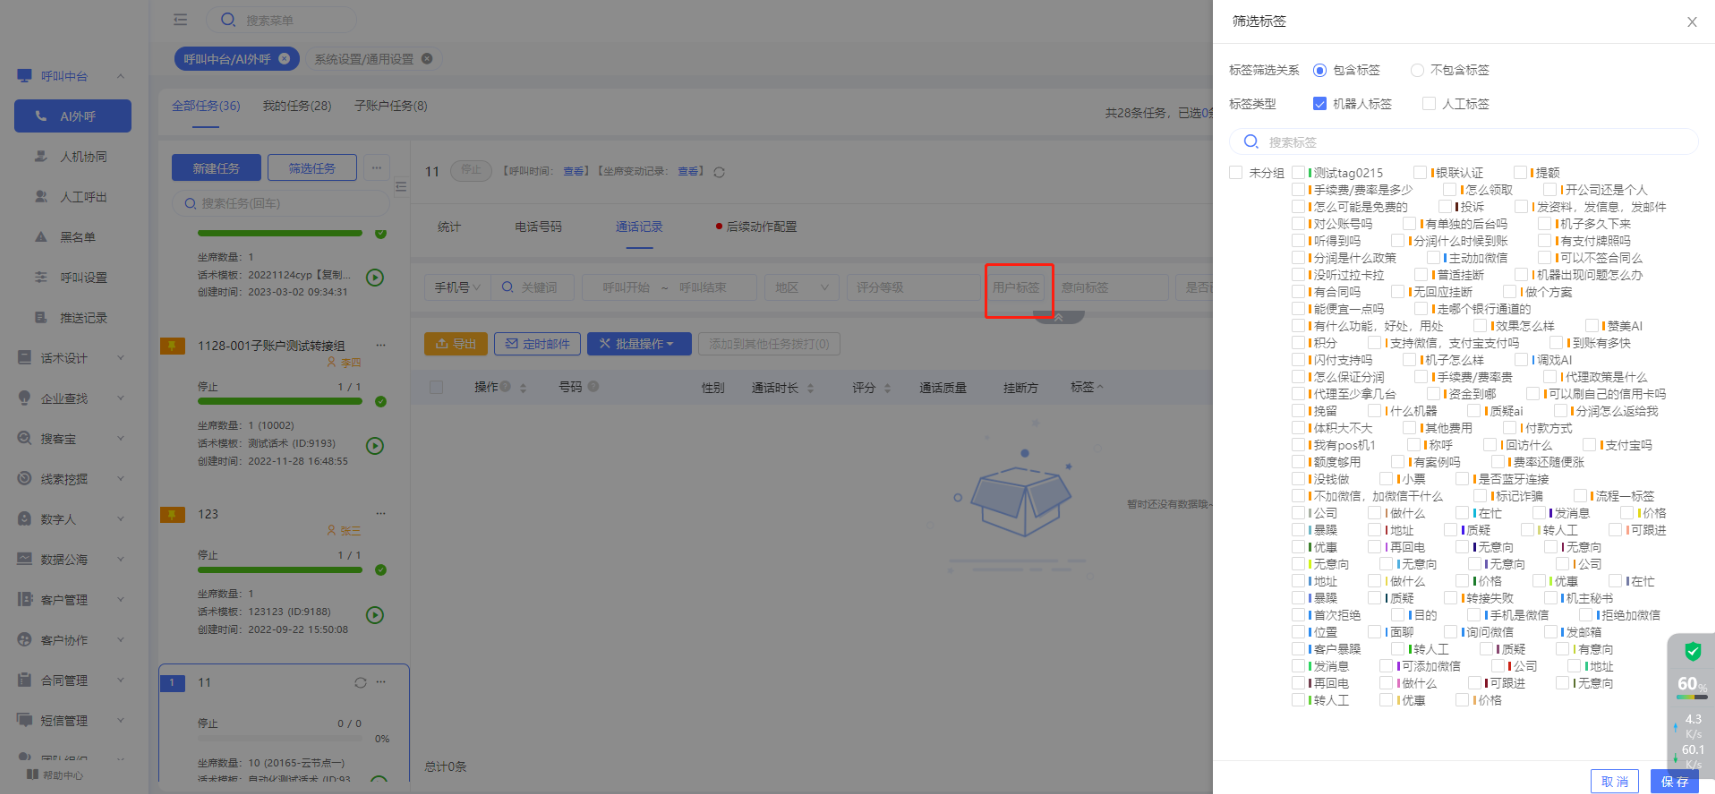Click the three-dot more button beside 筛选任务
Screen dimensions: 1715x794
376,168
